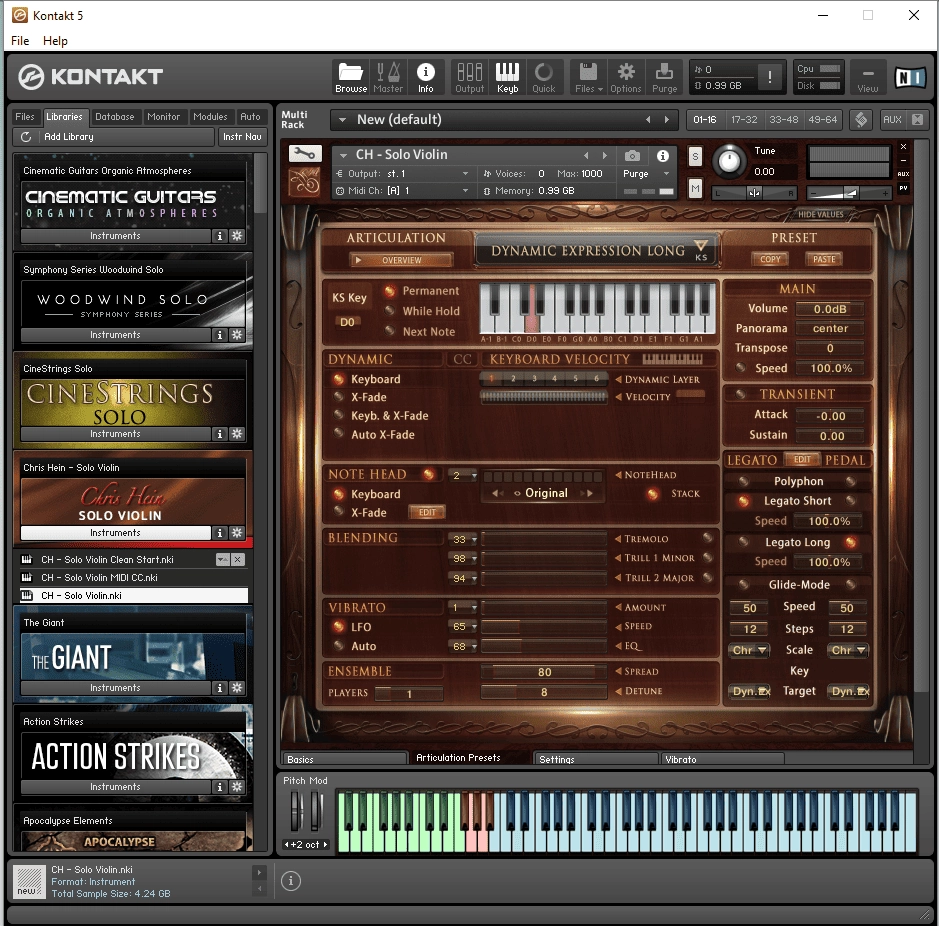Viewport: 939px width, 926px height.
Task: Click the Instr Nav button
Action: tap(242, 137)
